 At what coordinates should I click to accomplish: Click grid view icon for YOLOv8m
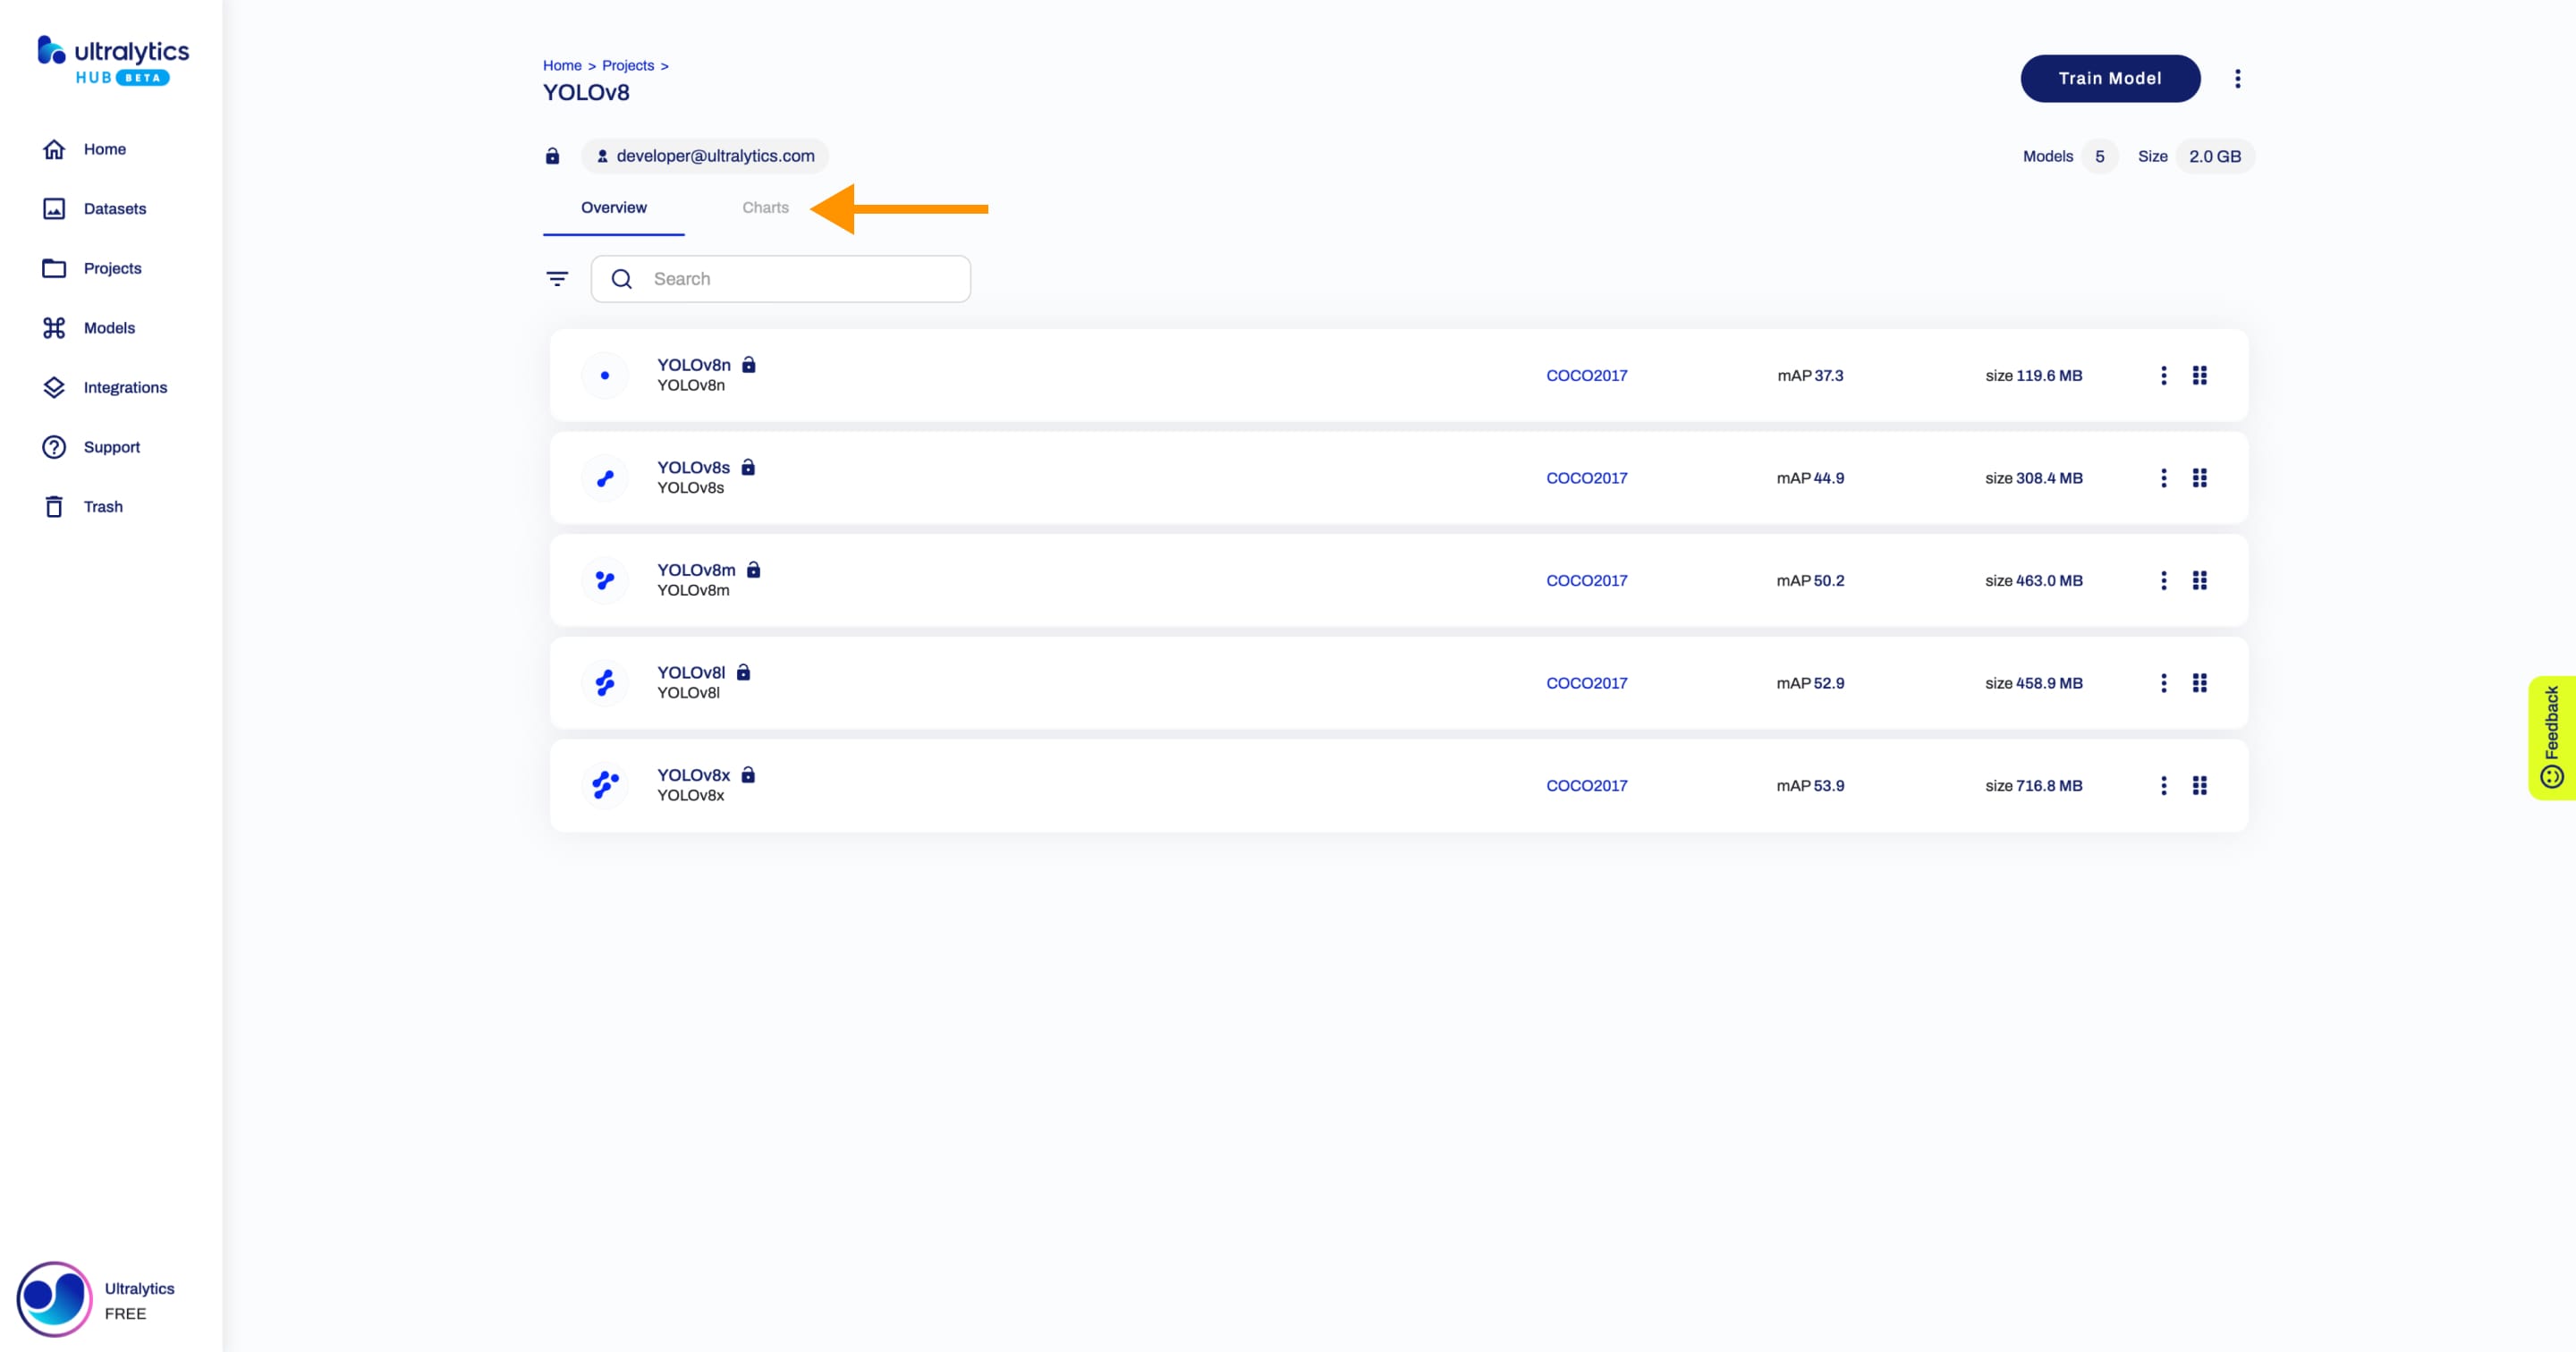pyautogui.click(x=2199, y=579)
